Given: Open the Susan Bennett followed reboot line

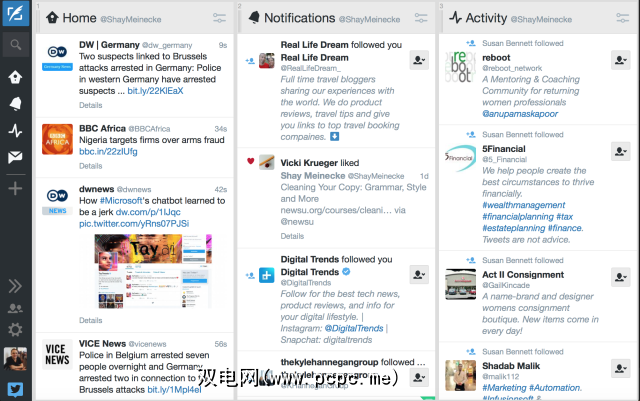Looking at the screenshot, I should [522, 43].
